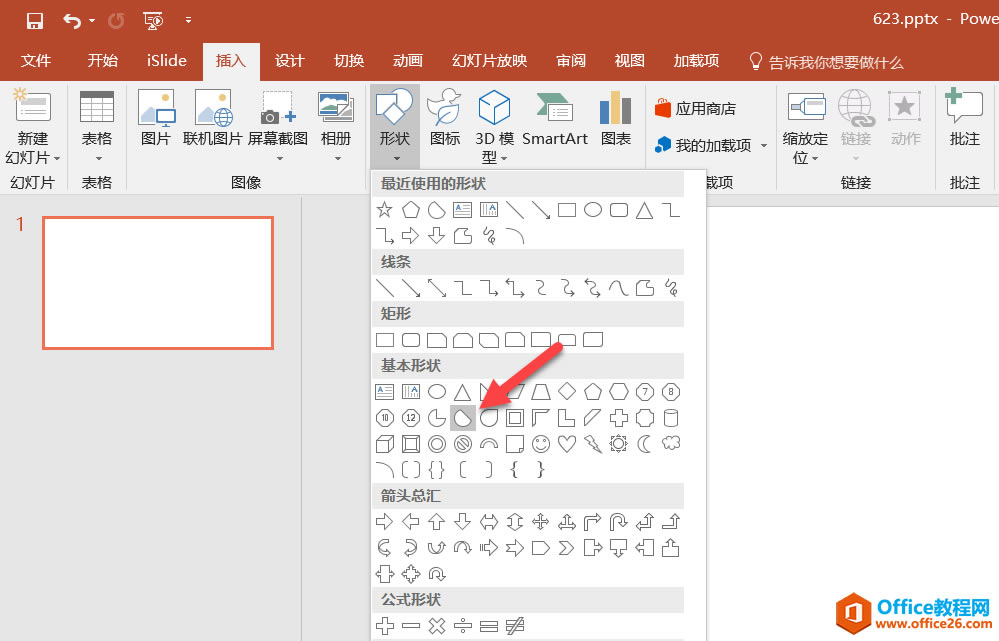
Task: Choose the heptagon shape labeled 7
Action: point(645,391)
